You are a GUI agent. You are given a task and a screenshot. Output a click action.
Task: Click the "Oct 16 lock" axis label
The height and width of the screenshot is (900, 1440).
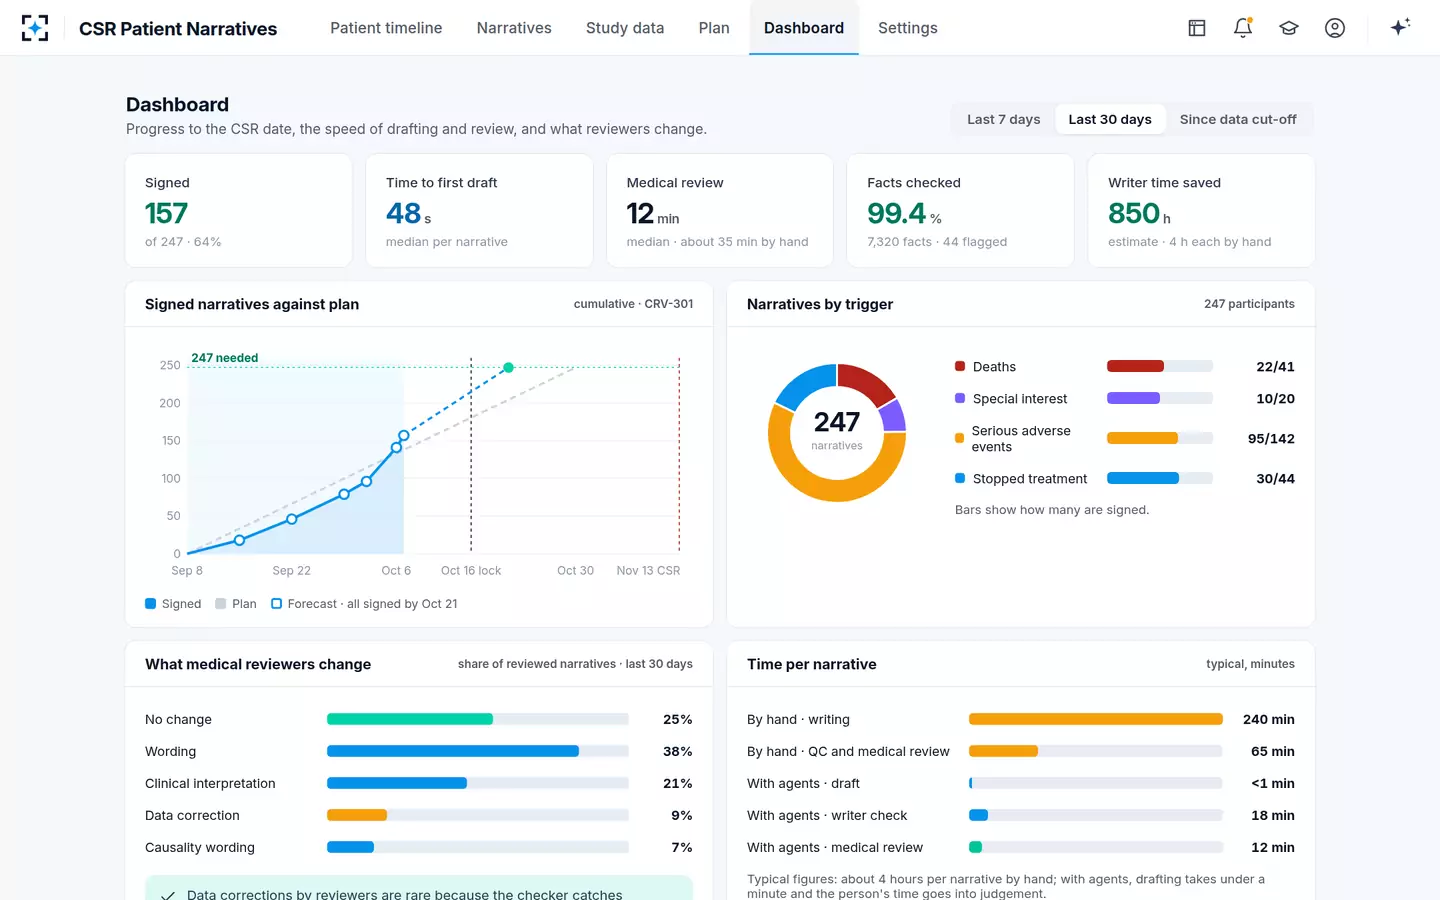coord(471,571)
